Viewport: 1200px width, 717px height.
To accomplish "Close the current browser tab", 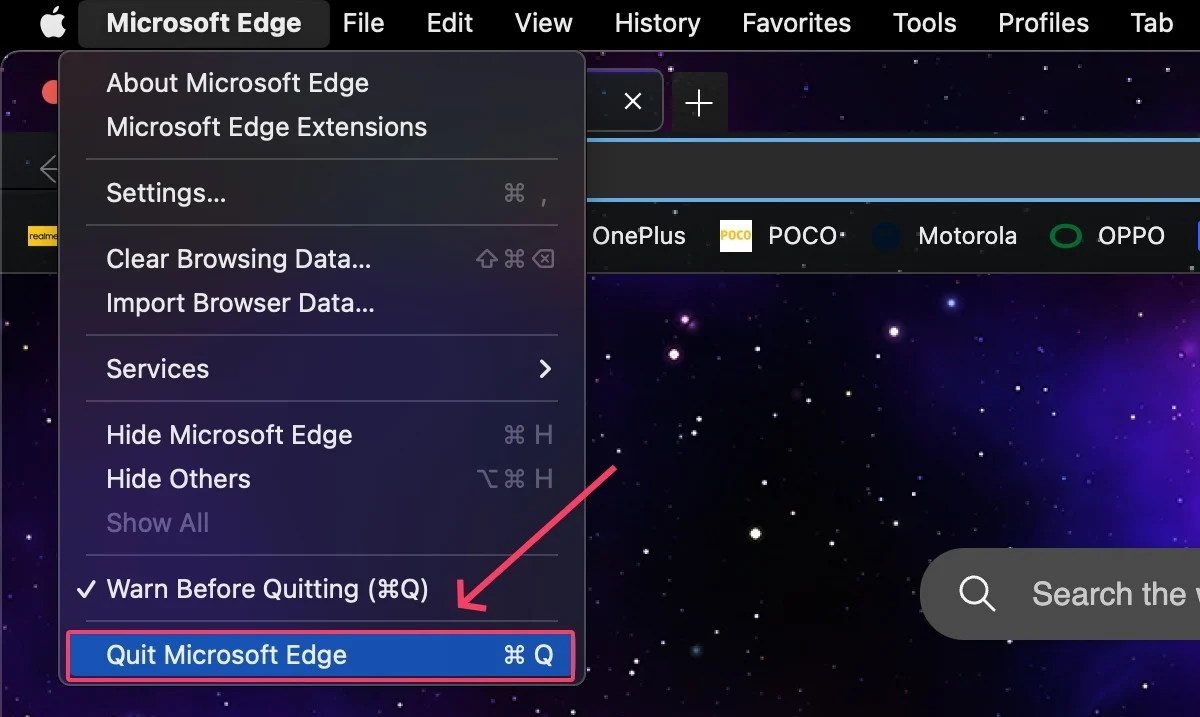I will 632,101.
